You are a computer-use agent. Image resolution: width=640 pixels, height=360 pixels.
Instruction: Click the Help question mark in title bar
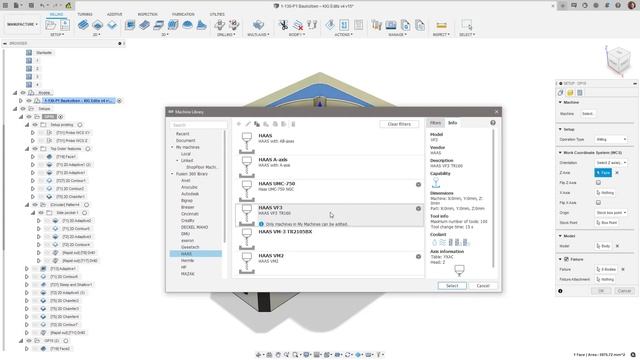[x=618, y=5]
